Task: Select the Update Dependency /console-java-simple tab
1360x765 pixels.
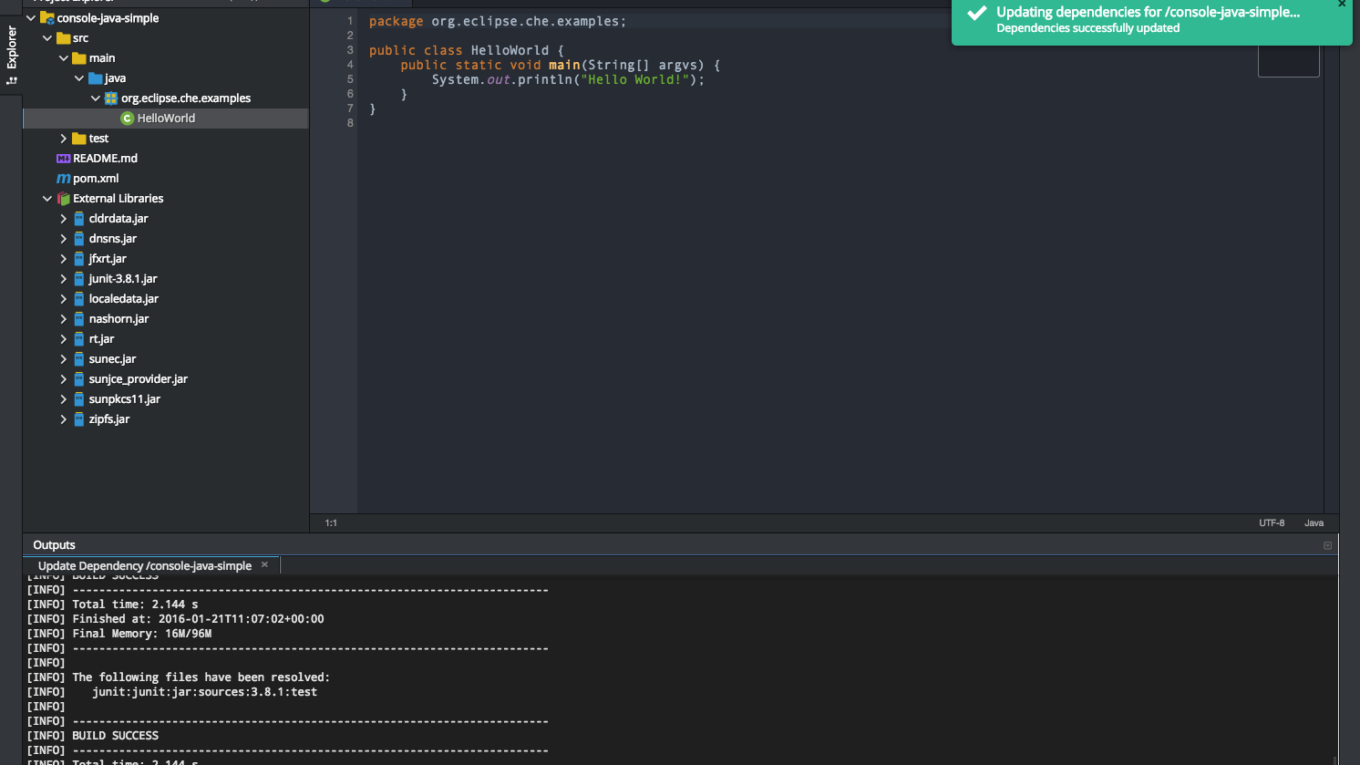Action: coord(145,565)
